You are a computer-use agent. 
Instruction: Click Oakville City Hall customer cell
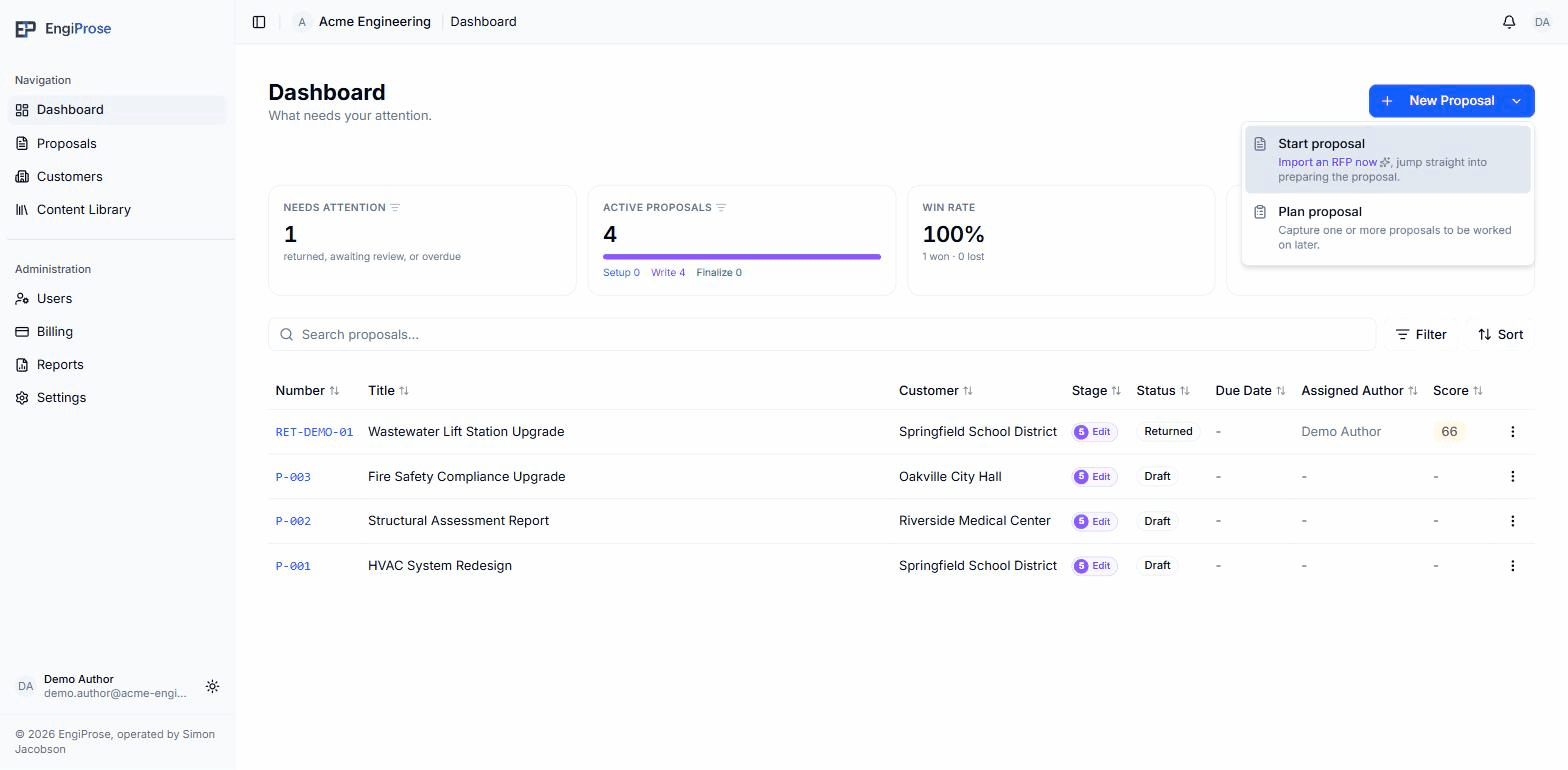click(950, 477)
